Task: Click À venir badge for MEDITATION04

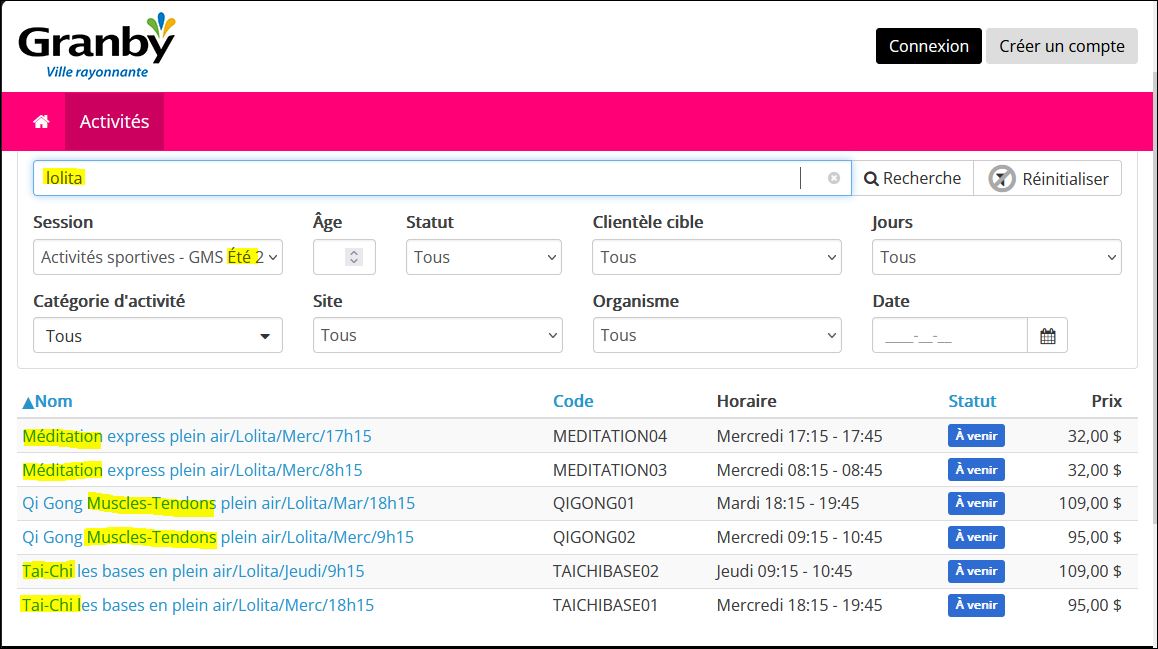Action: point(976,436)
